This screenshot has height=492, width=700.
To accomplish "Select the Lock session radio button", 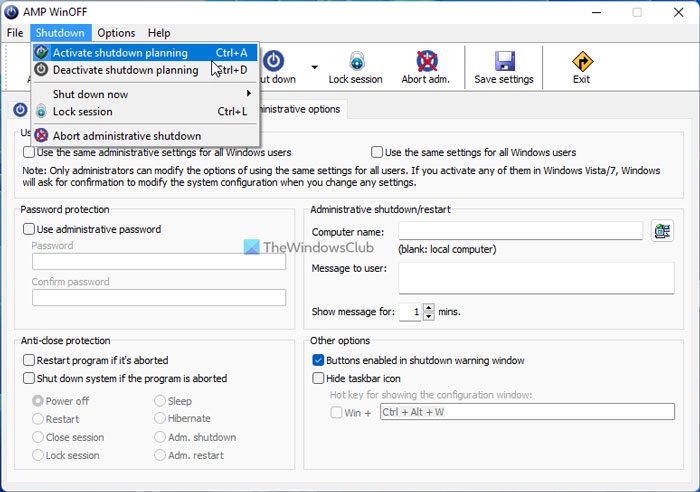I will (x=38, y=455).
